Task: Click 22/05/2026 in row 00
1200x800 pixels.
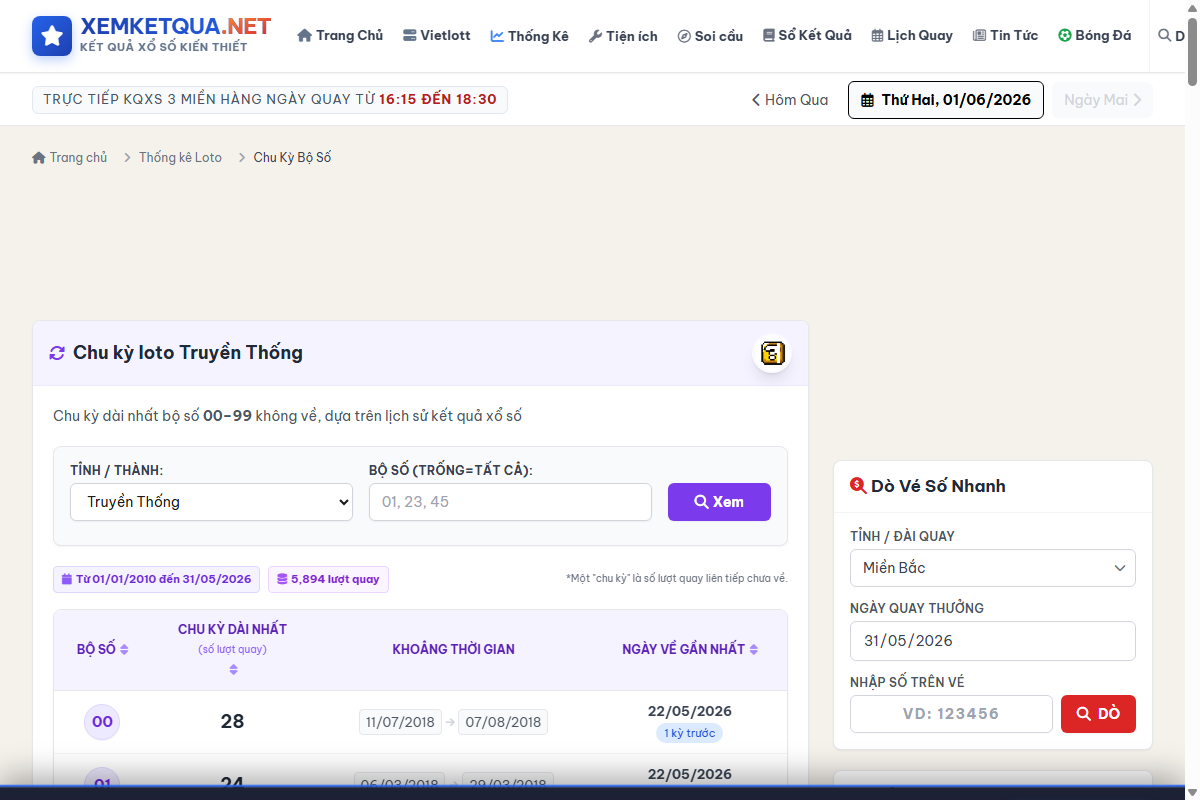Action: [x=690, y=711]
